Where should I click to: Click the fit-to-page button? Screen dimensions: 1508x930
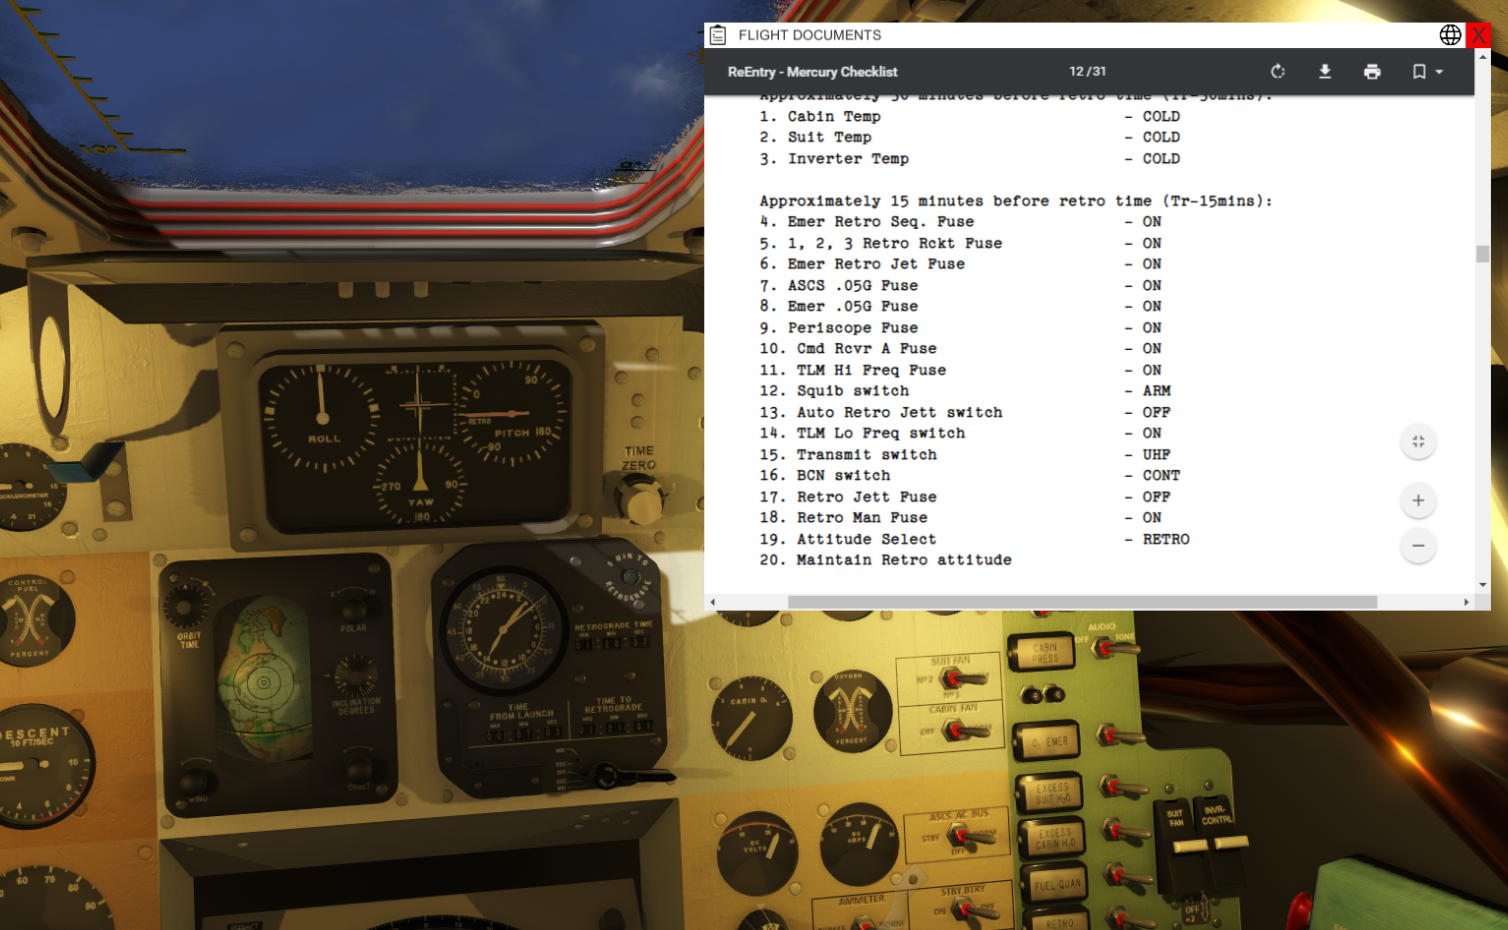(1418, 442)
